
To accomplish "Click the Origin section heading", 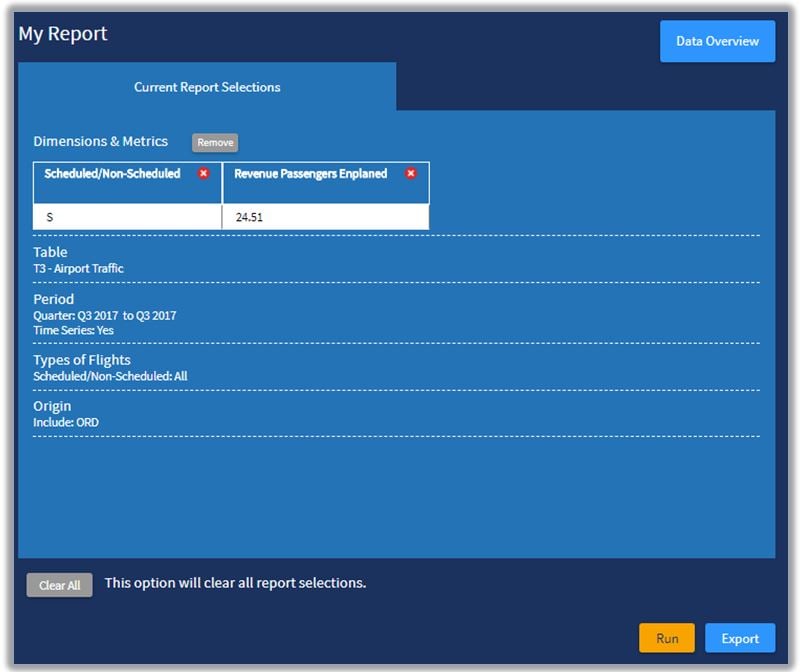I will coord(52,406).
